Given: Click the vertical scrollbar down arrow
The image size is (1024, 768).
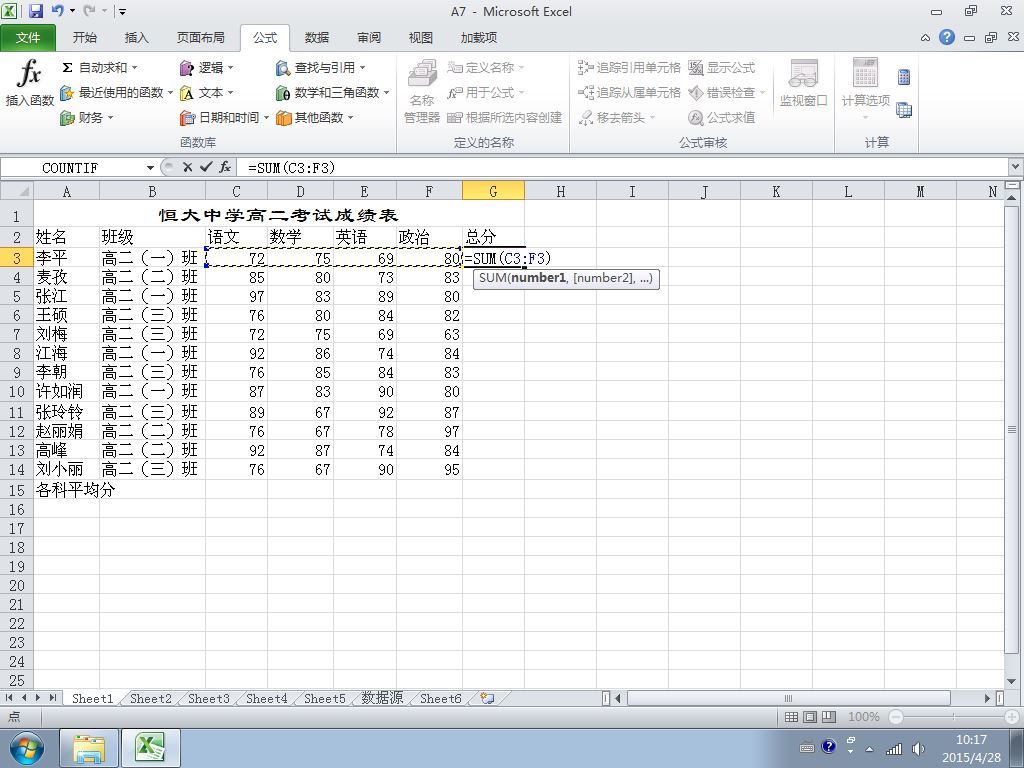Looking at the screenshot, I should click(x=1012, y=681).
